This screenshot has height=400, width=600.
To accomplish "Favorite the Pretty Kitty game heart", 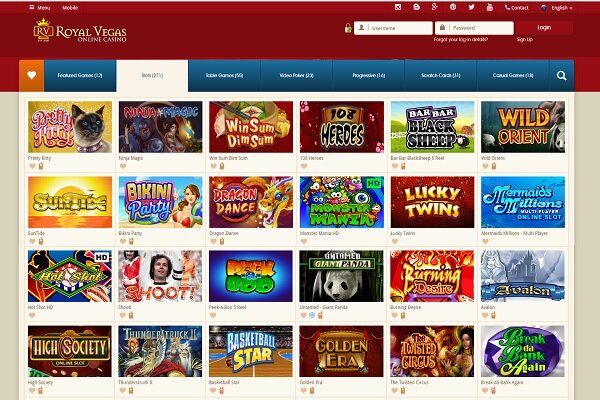I will 32,166.
